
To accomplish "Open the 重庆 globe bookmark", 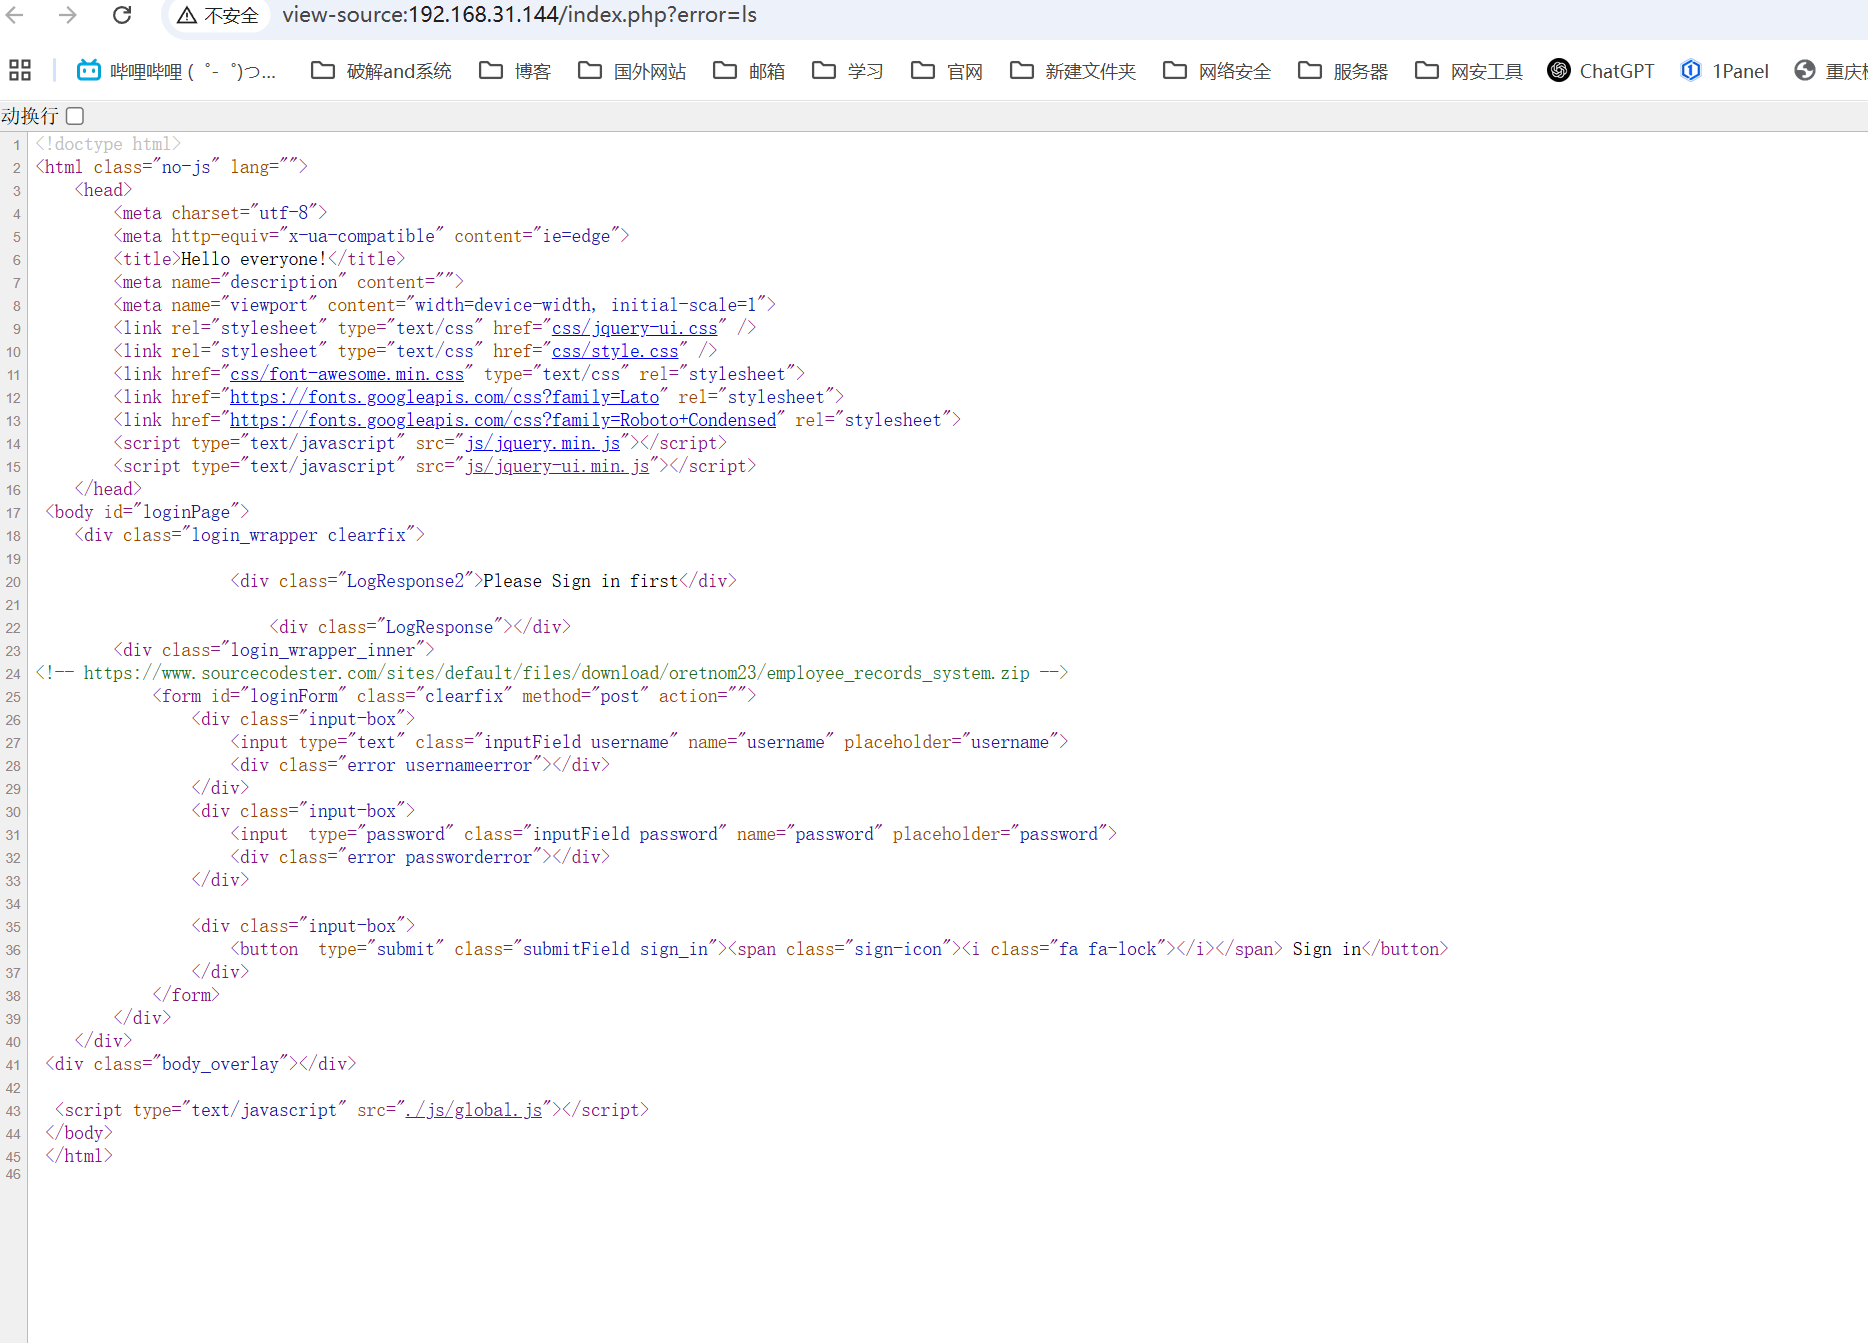I will tap(1830, 71).
